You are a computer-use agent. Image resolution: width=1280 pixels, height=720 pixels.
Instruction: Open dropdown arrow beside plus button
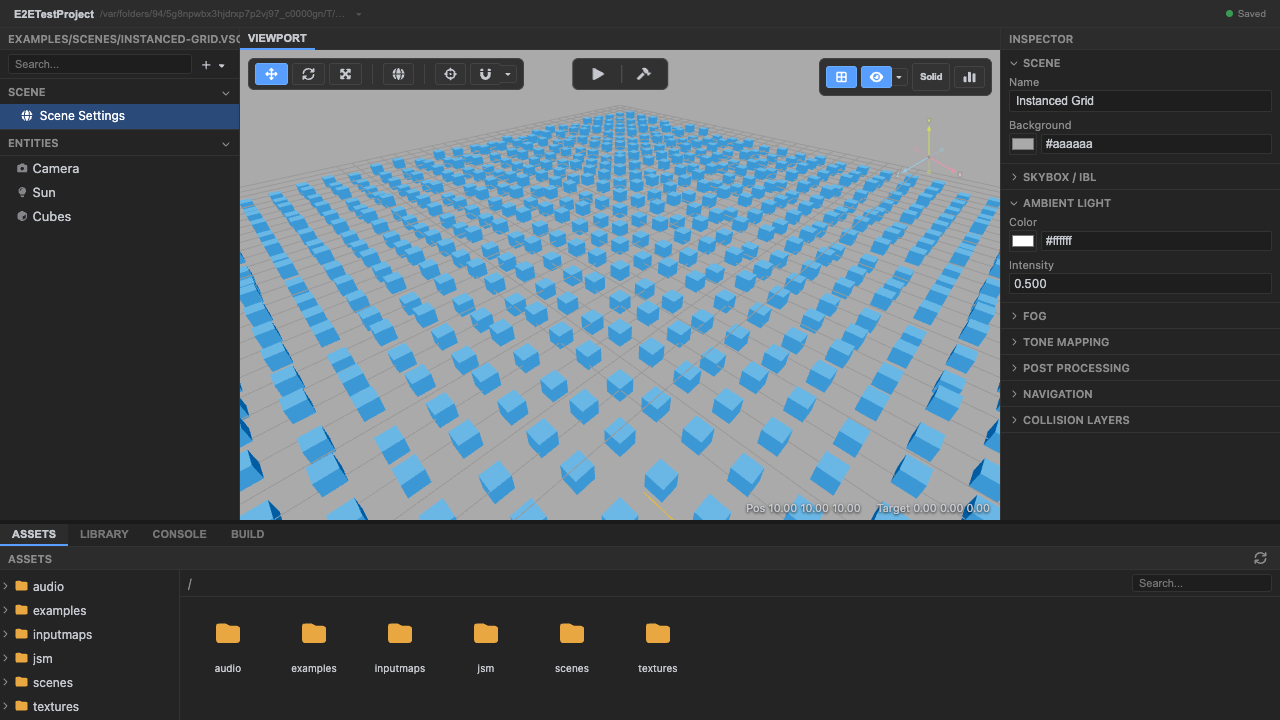tap(222, 65)
